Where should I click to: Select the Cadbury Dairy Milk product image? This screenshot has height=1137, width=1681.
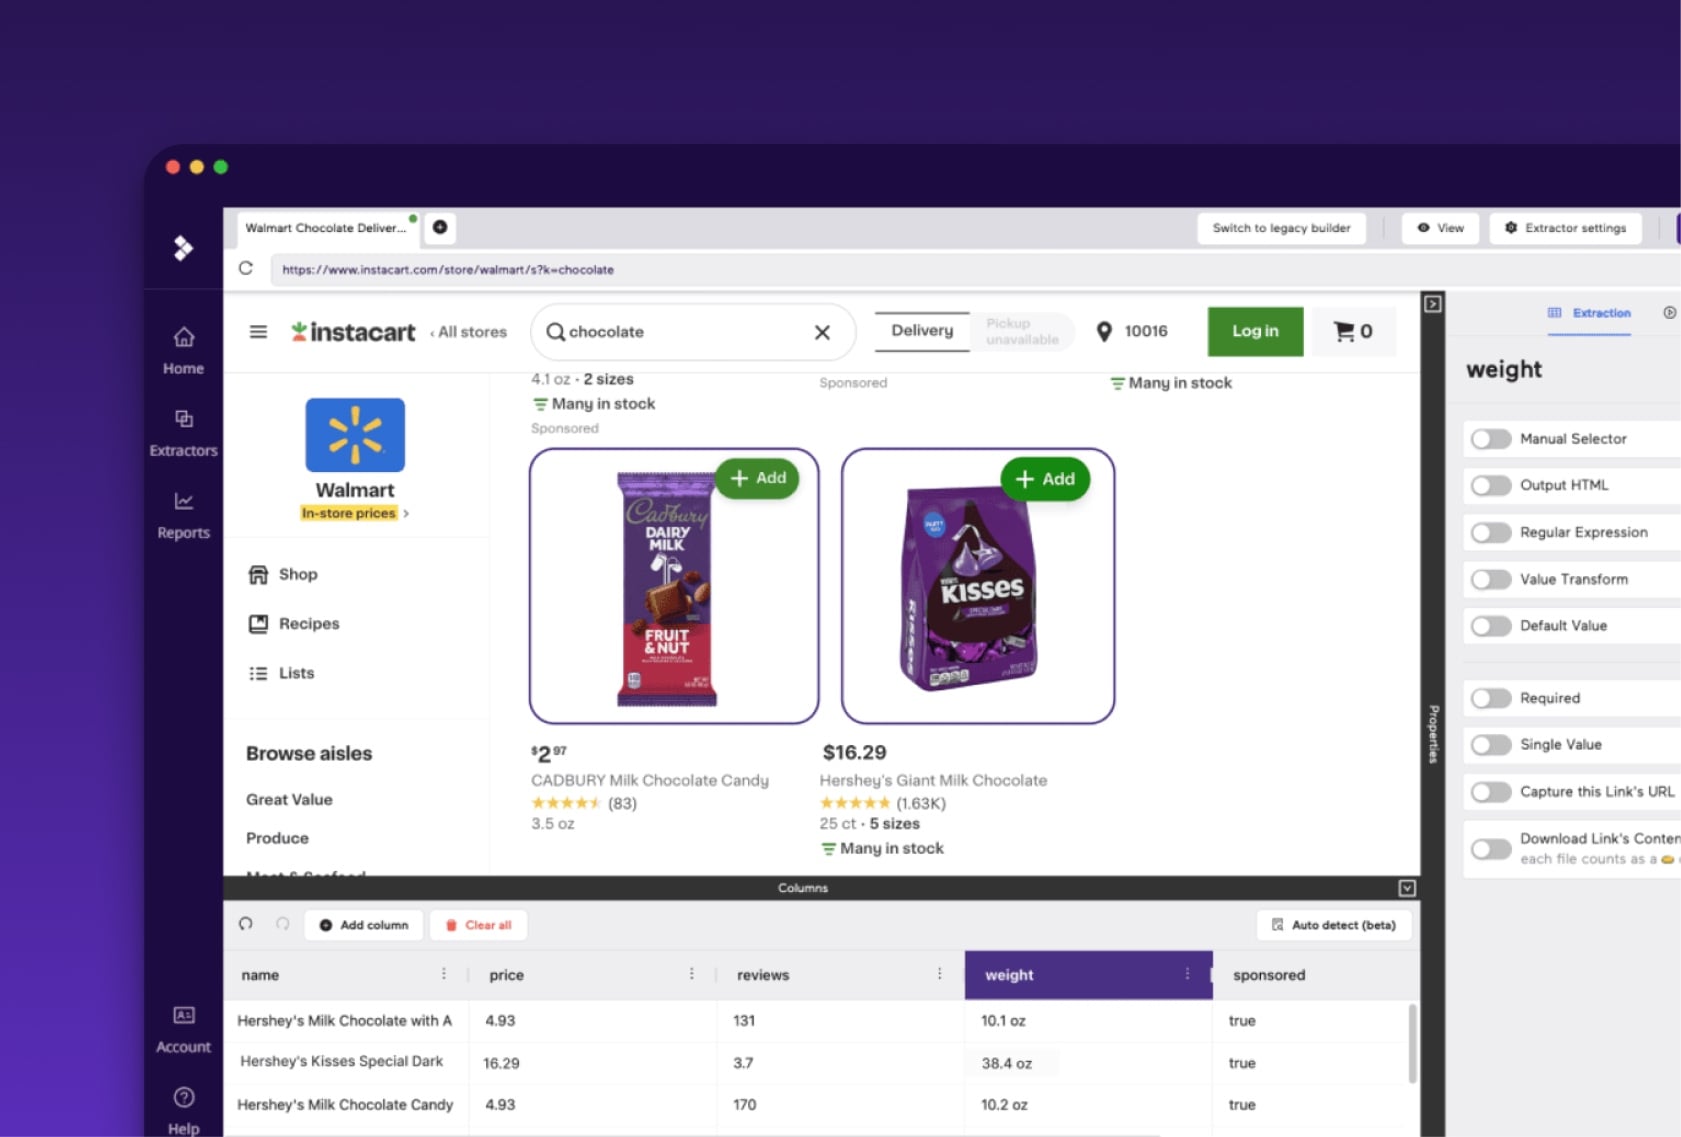pyautogui.click(x=674, y=586)
